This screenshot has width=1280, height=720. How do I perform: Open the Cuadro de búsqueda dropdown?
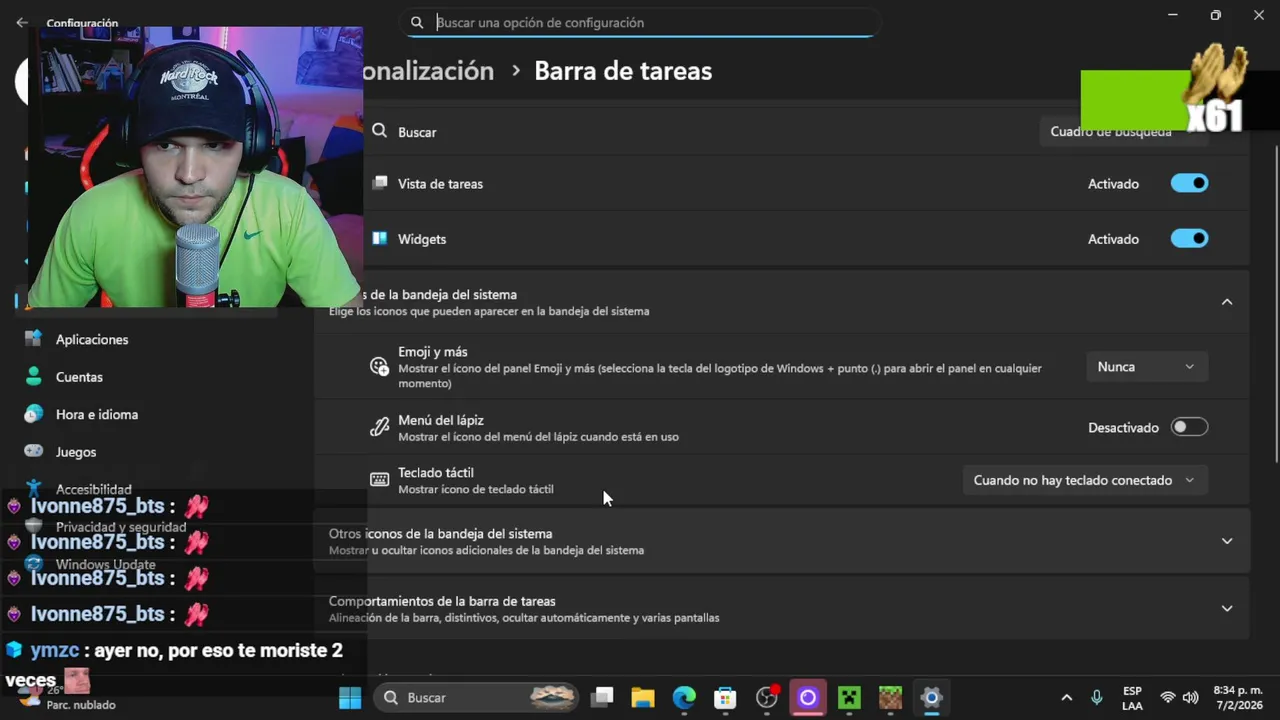tap(1123, 131)
